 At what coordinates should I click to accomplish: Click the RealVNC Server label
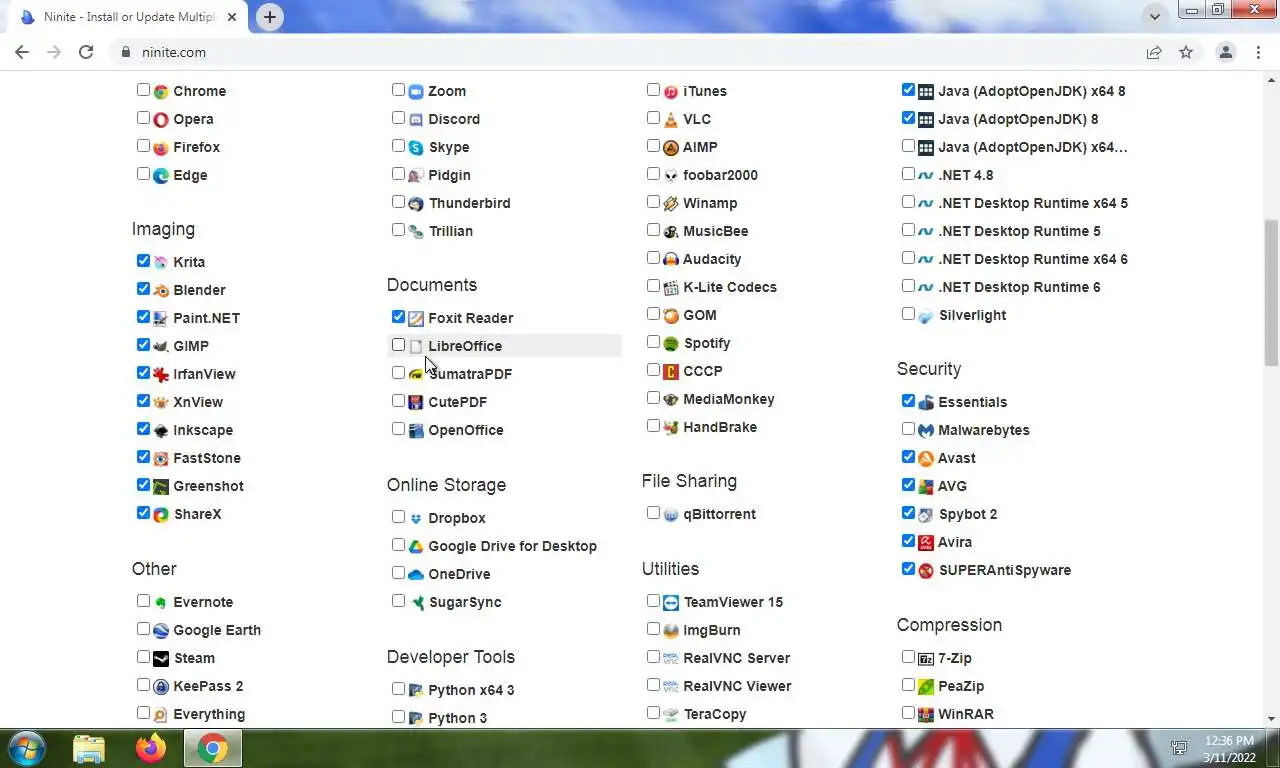pyautogui.click(x=737, y=658)
